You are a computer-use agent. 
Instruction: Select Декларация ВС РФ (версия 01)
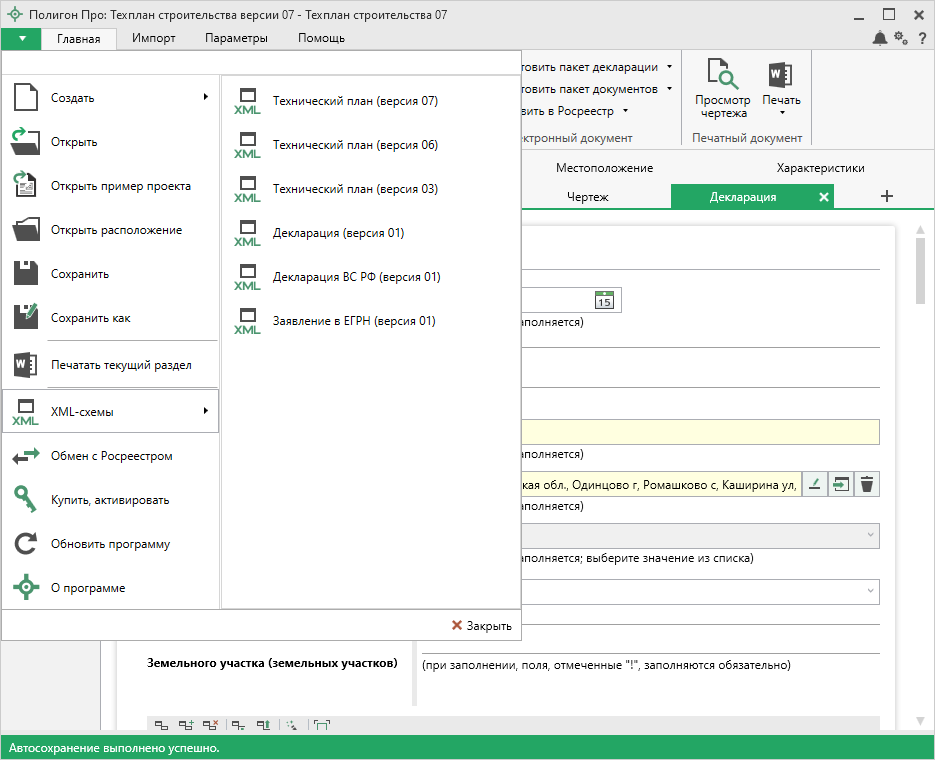pos(356,277)
